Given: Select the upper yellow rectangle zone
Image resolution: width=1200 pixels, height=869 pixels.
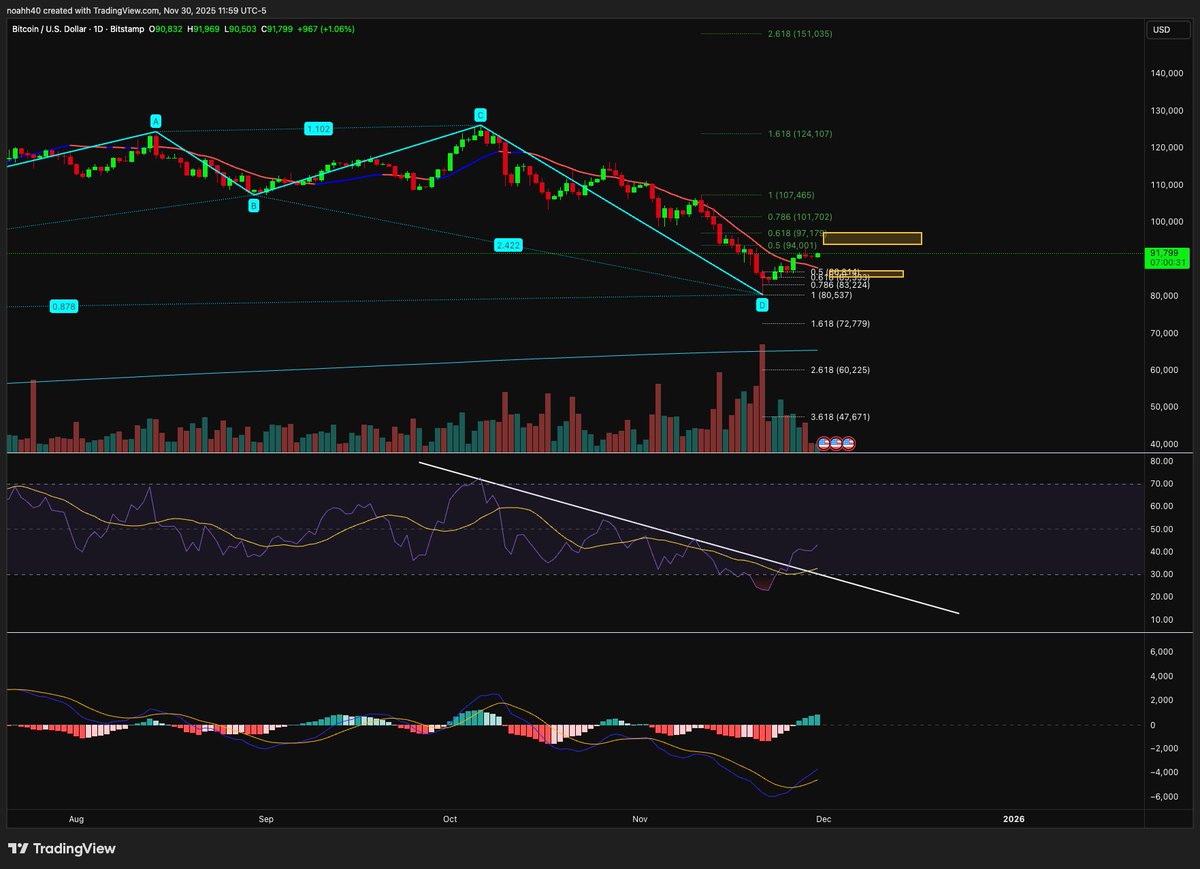Looking at the screenshot, I should click(x=872, y=238).
